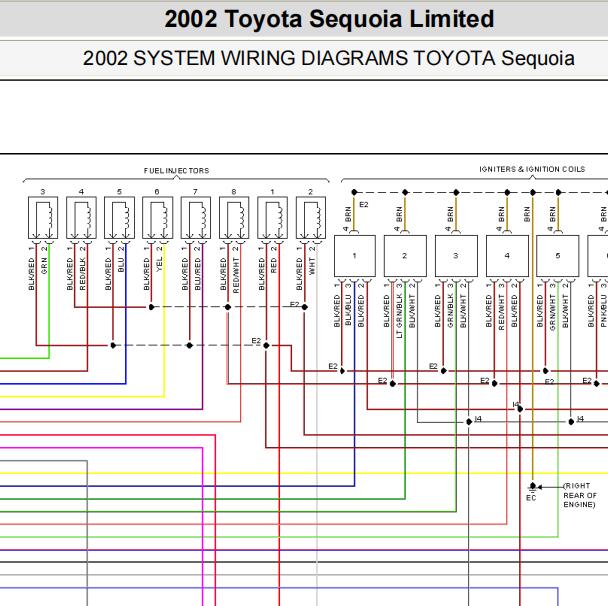Click the "RED/BLK" wire label under injector 4
The height and width of the screenshot is (606, 608).
click(x=83, y=274)
